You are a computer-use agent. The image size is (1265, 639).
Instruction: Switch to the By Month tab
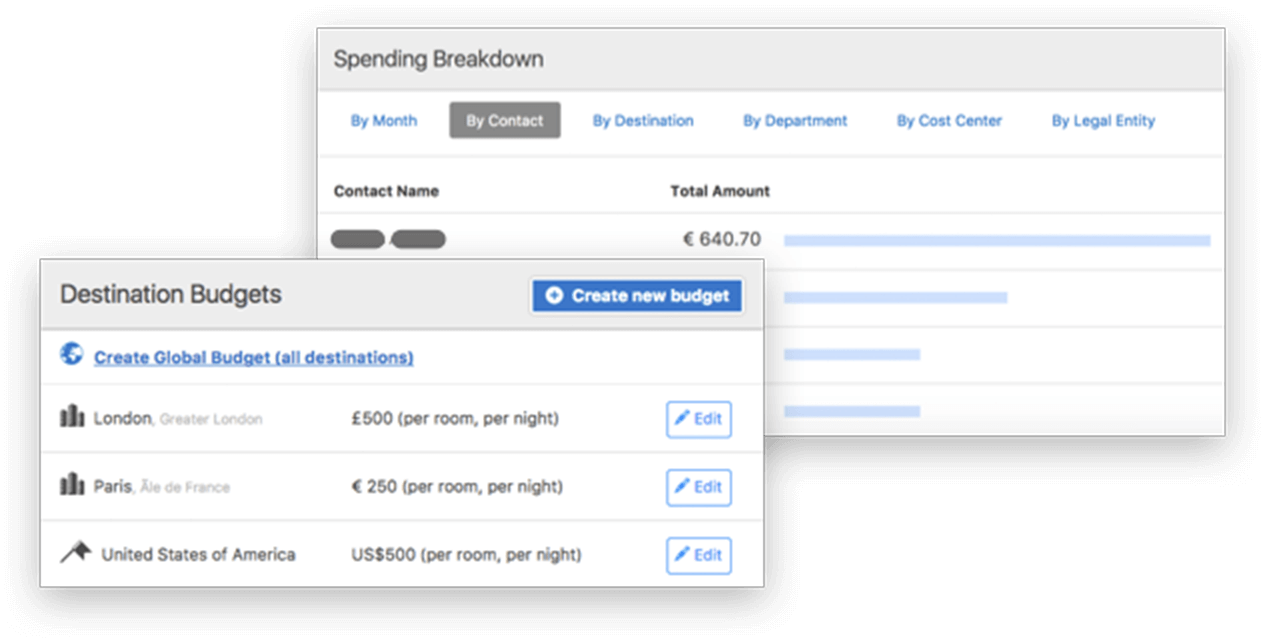(x=384, y=121)
